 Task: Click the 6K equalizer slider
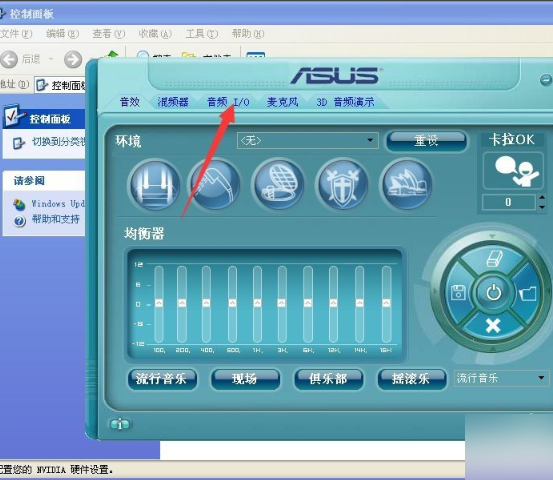coord(308,304)
